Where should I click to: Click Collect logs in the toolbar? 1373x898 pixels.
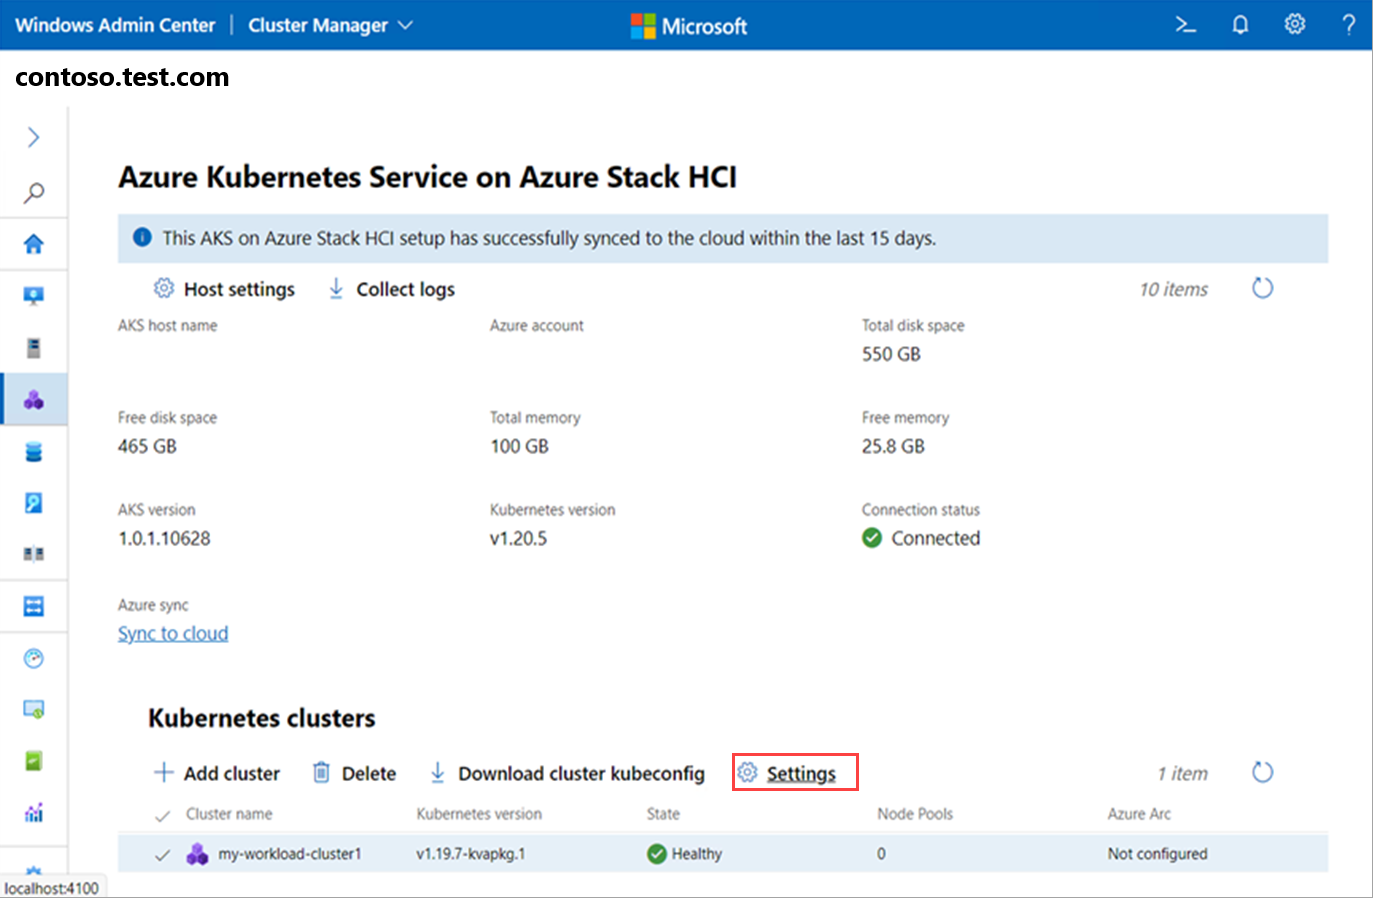click(x=392, y=289)
